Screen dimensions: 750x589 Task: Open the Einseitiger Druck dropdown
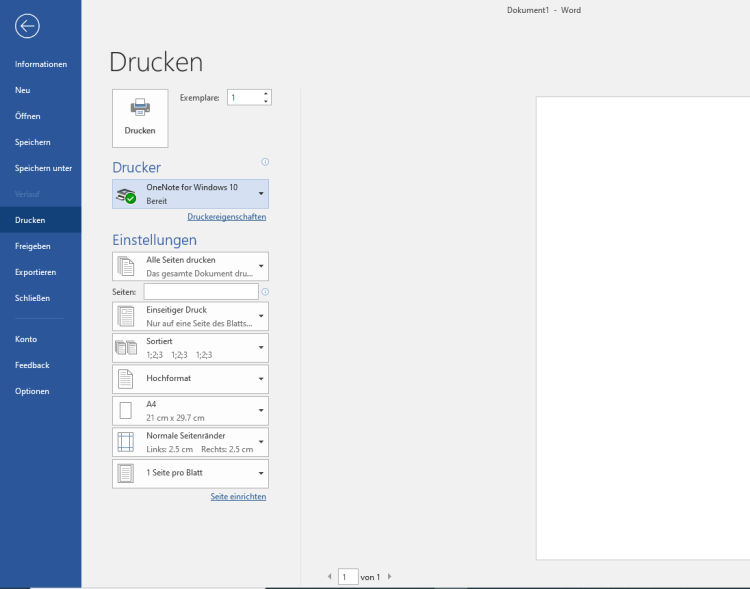pos(191,316)
